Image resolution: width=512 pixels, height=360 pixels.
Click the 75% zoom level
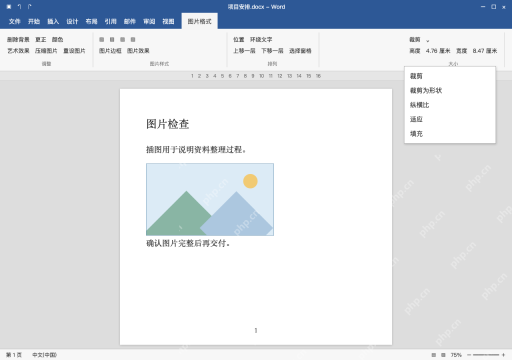[x=456, y=355]
